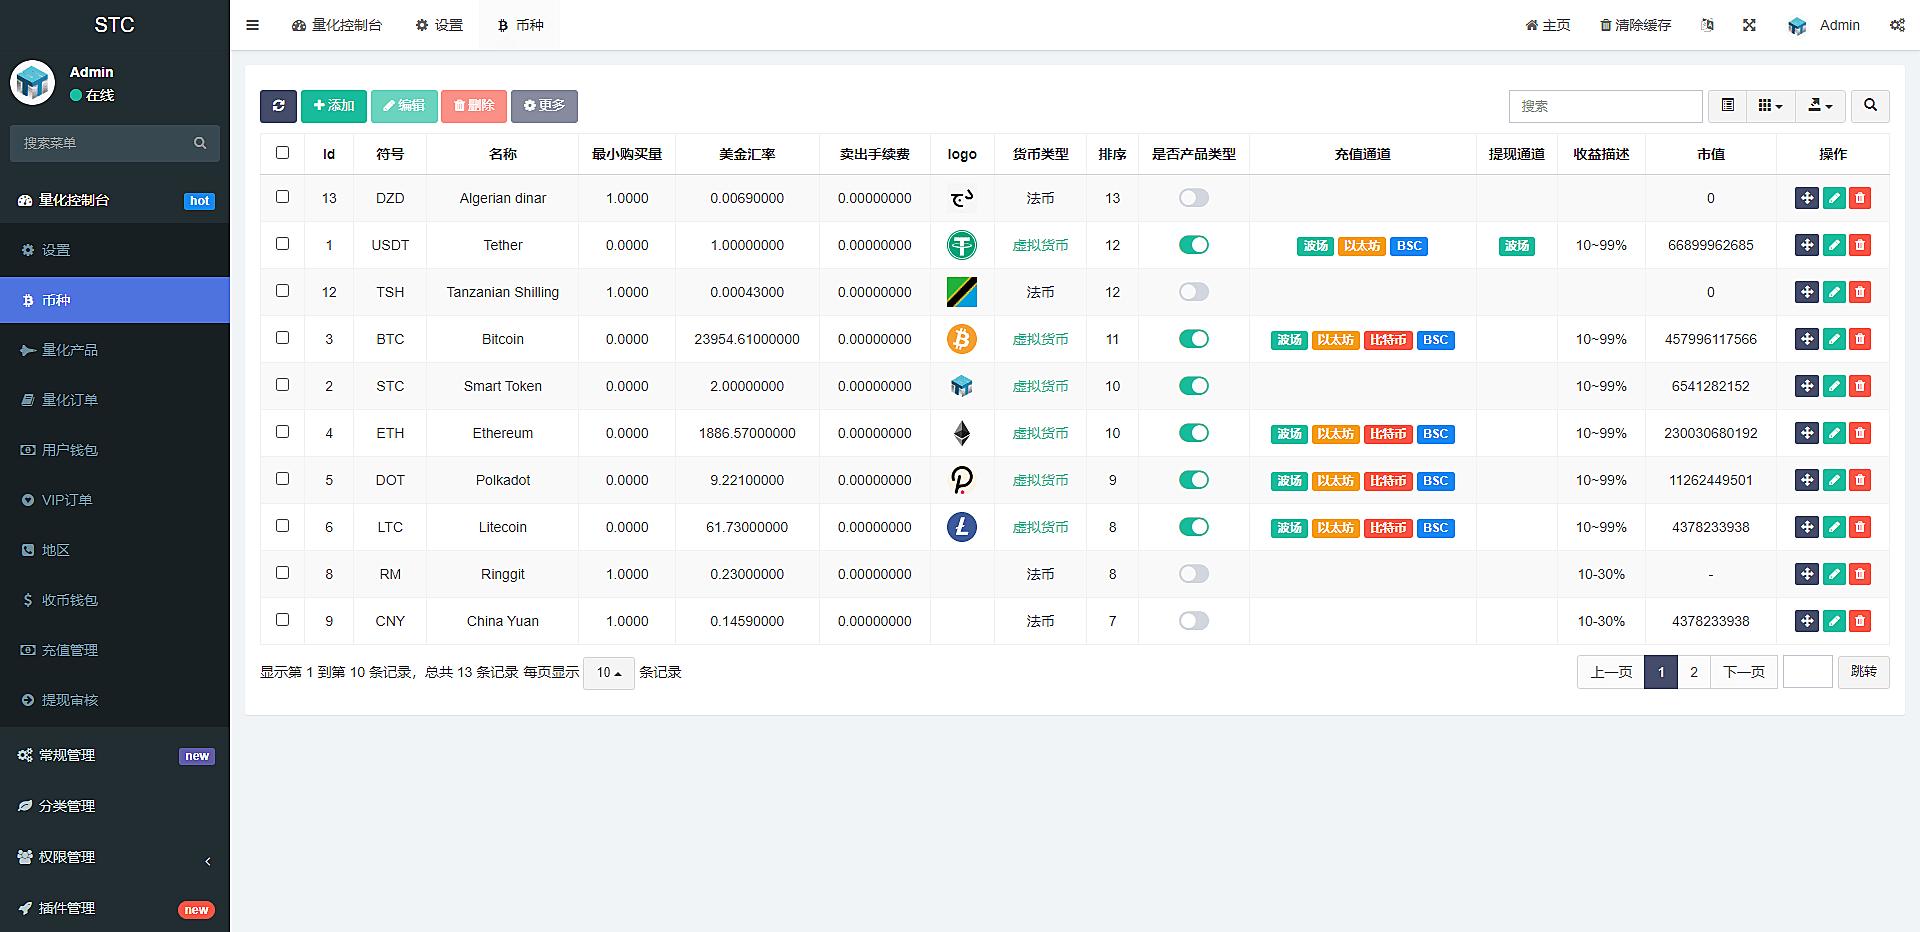Switch to the 量化控制台 tab
The width and height of the screenshot is (1920, 932).
(337, 25)
